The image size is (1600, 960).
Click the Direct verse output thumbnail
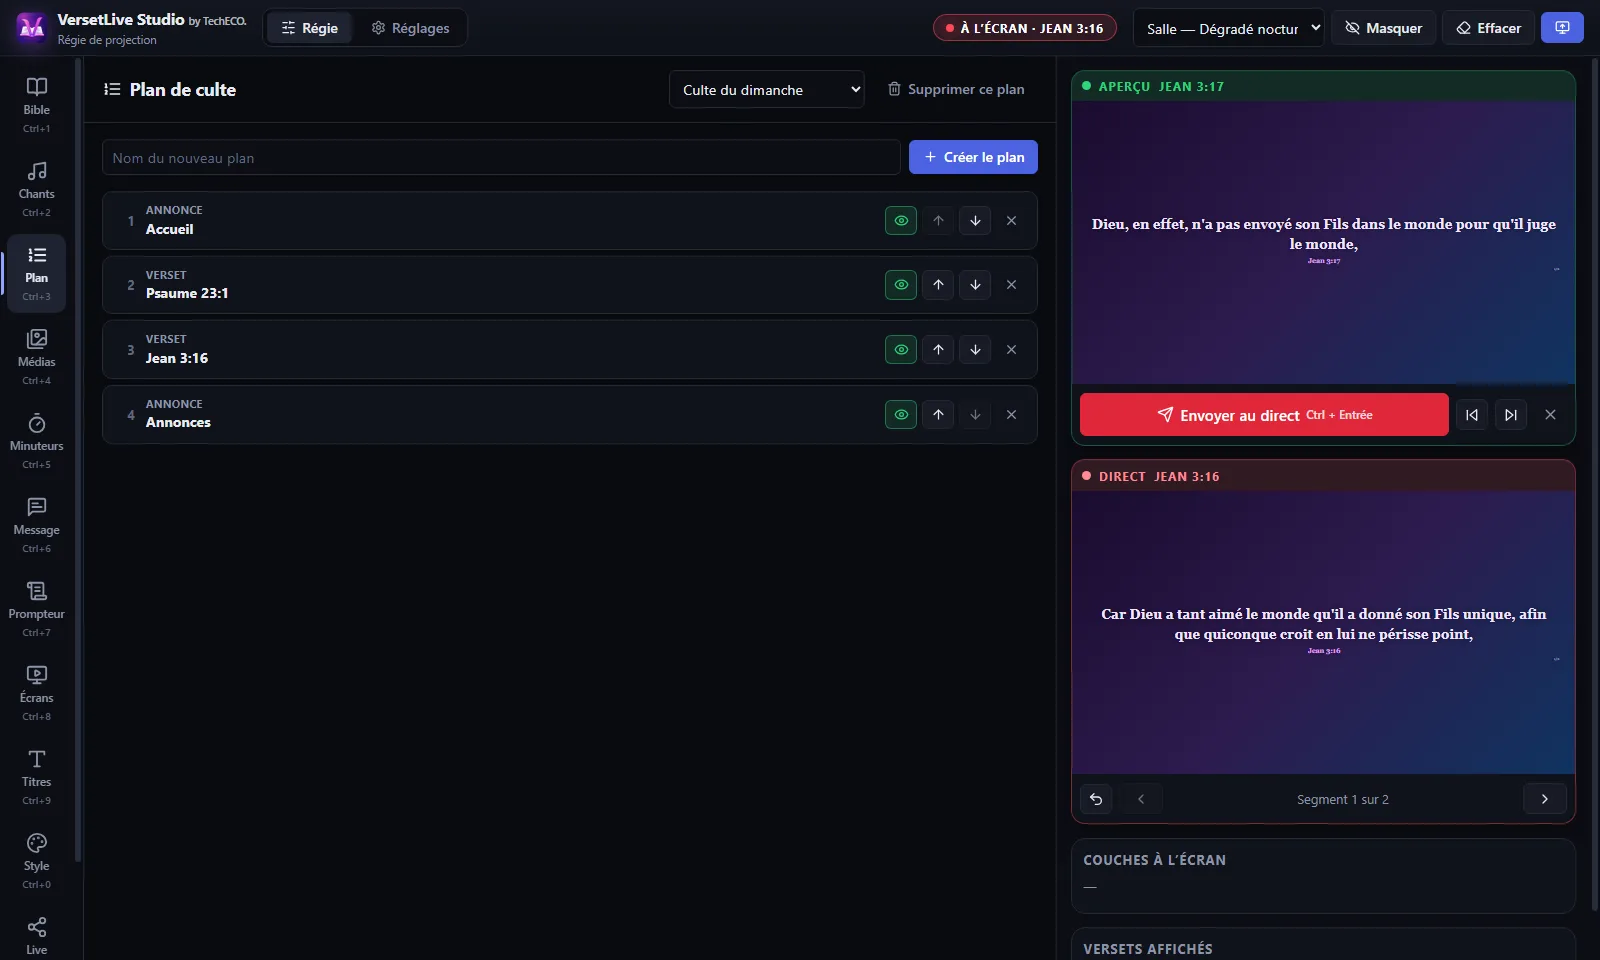click(x=1323, y=632)
